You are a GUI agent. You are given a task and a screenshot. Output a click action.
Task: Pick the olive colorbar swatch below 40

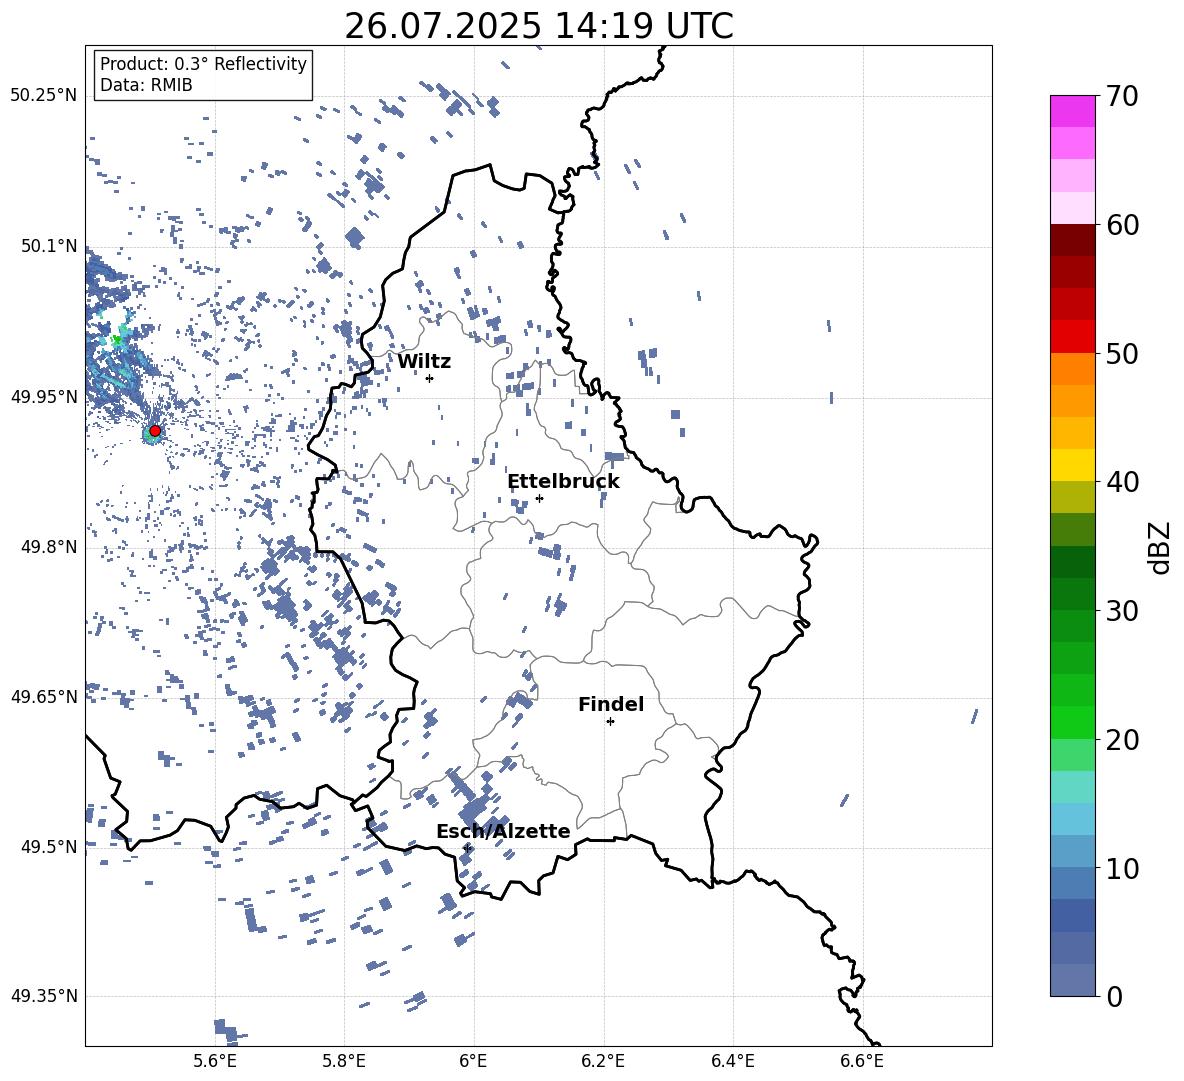point(1073,497)
